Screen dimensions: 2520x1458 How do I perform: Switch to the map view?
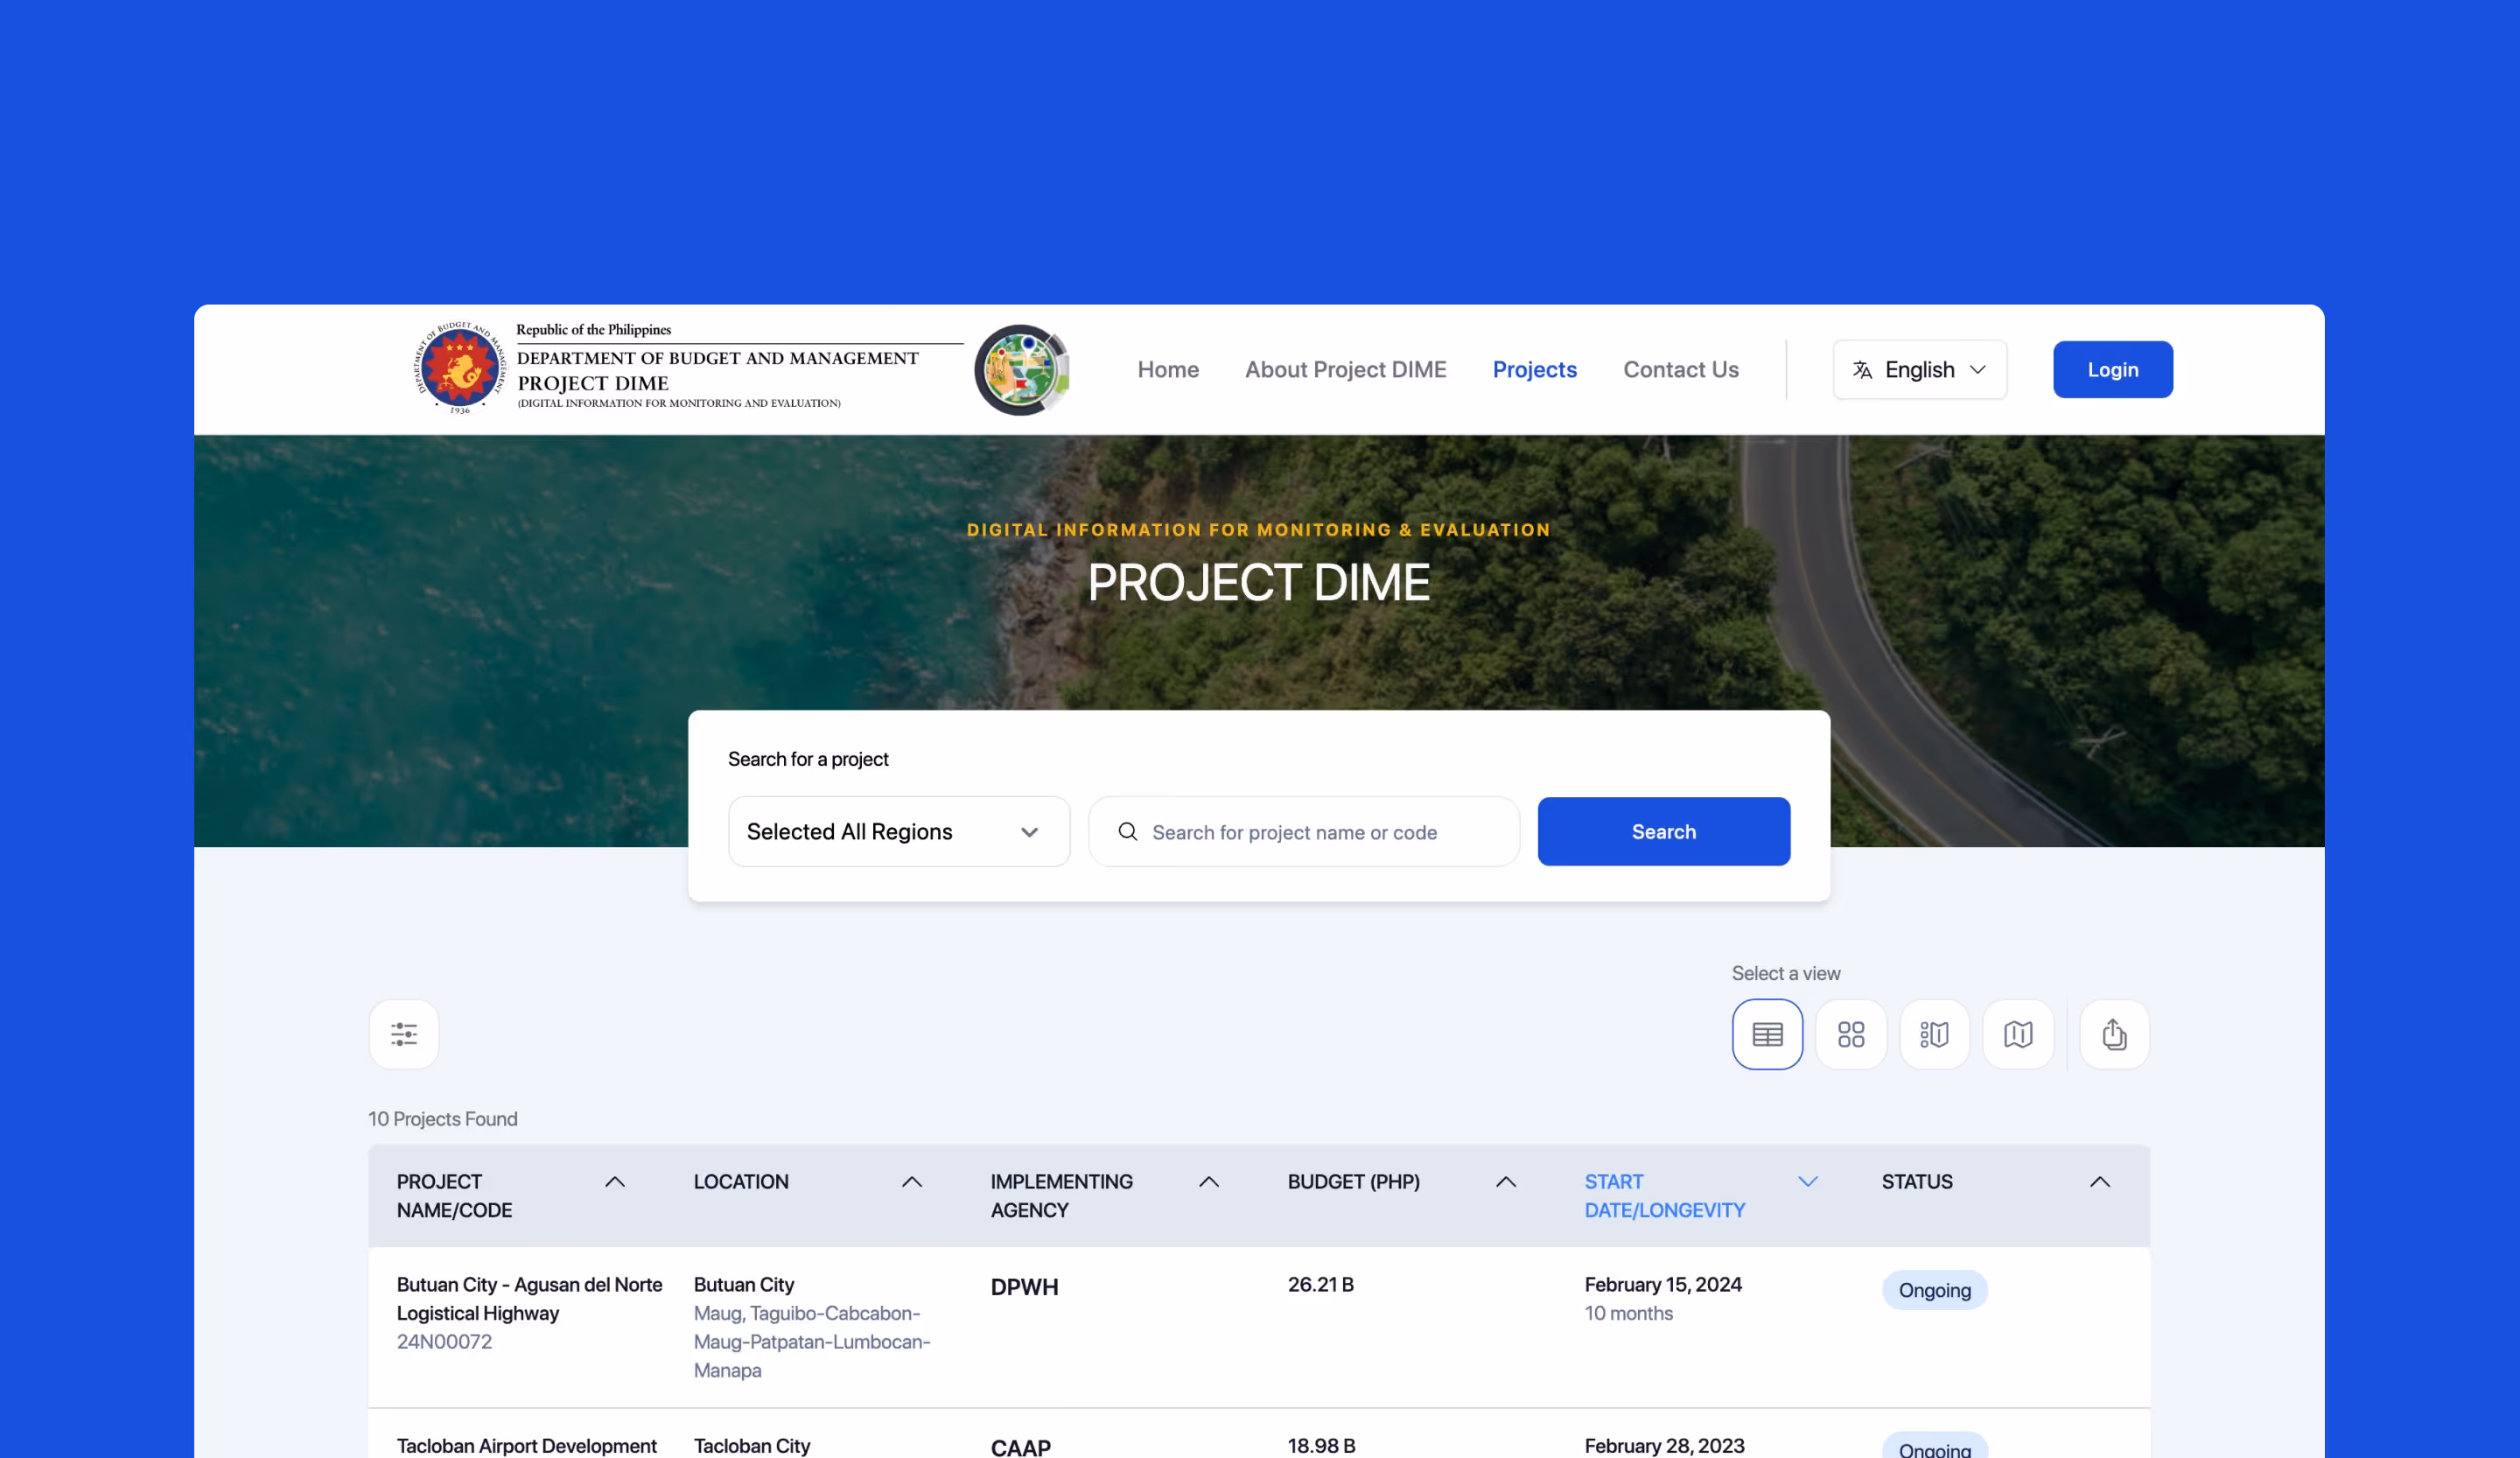(x=2018, y=1034)
